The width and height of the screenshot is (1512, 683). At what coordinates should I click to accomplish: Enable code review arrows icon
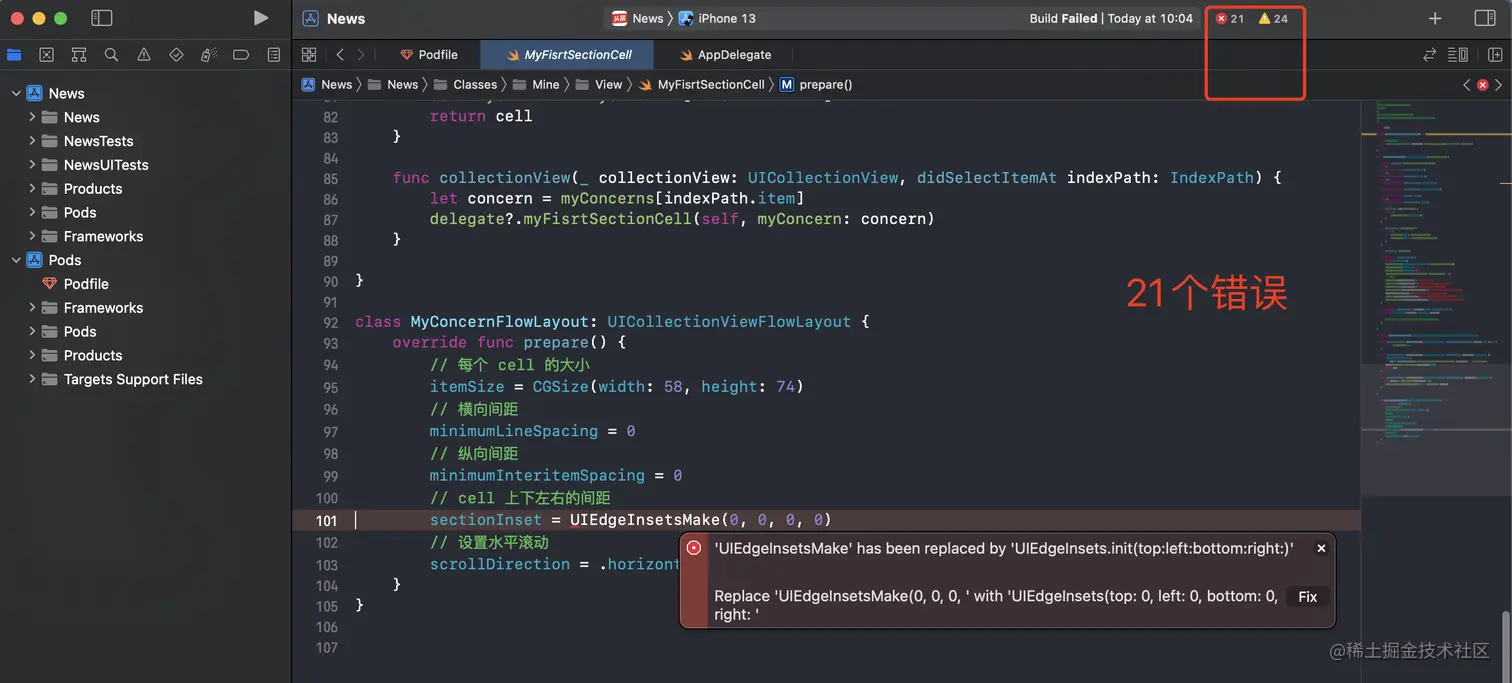(x=1430, y=55)
